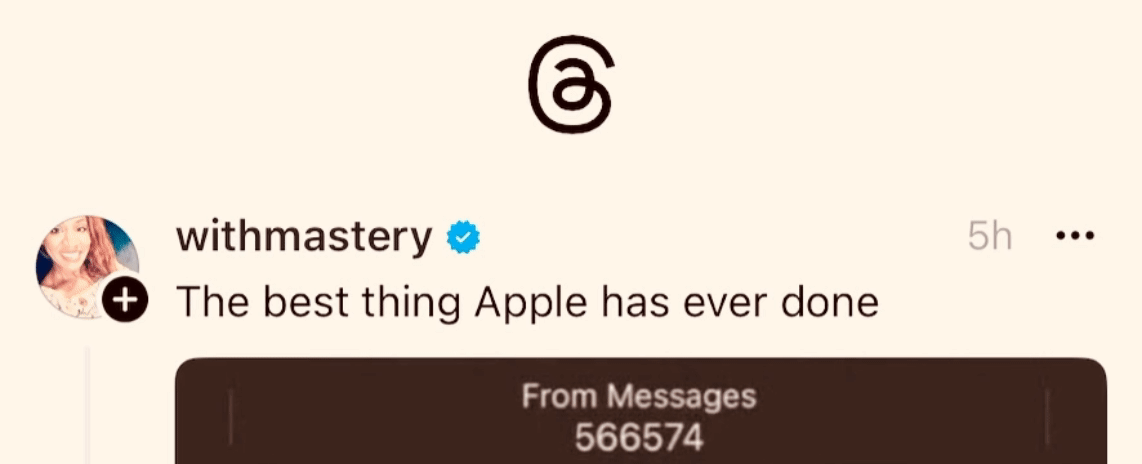Tap the From Messages label
Screen dimensions: 1142x464
coord(639,396)
